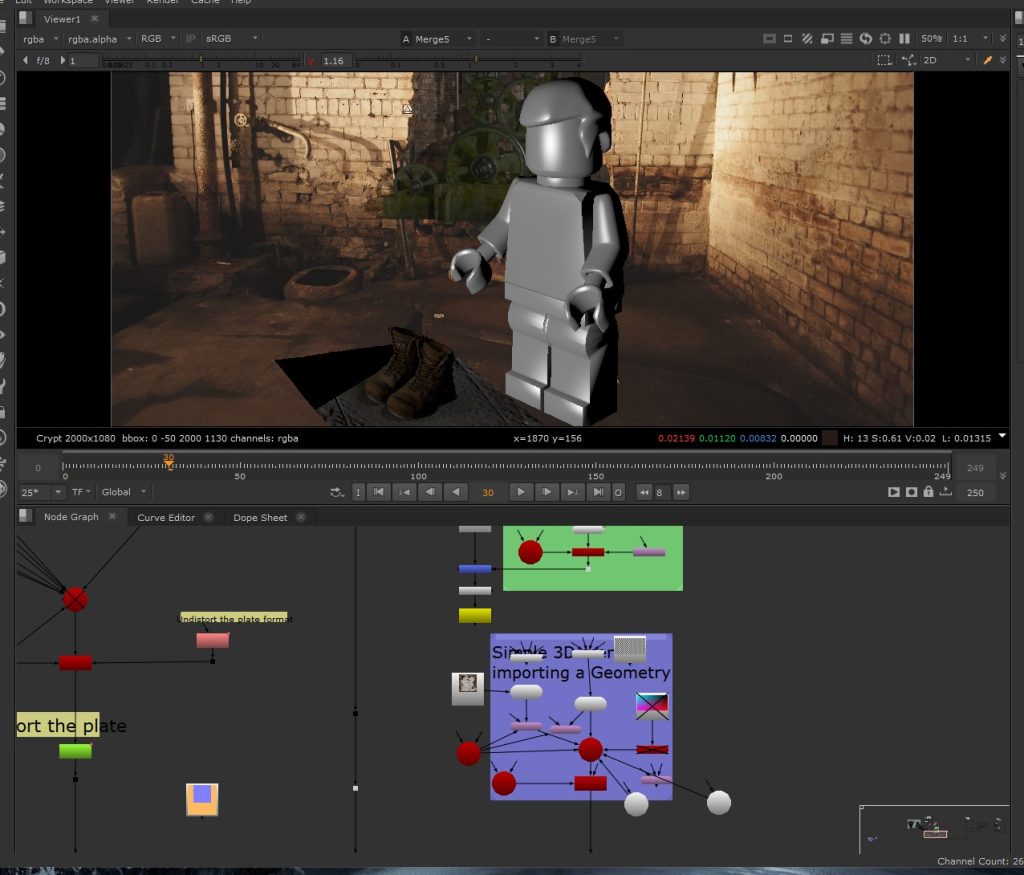Click the gain value field showing 1
Image resolution: width=1024 pixels, height=875 pixels.
84,61
